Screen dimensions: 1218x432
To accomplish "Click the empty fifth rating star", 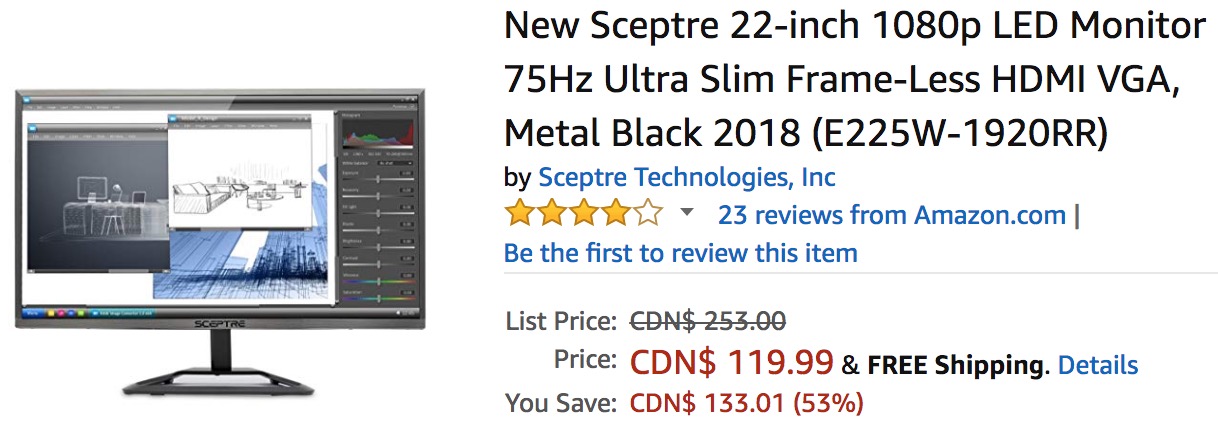I will coord(648,214).
